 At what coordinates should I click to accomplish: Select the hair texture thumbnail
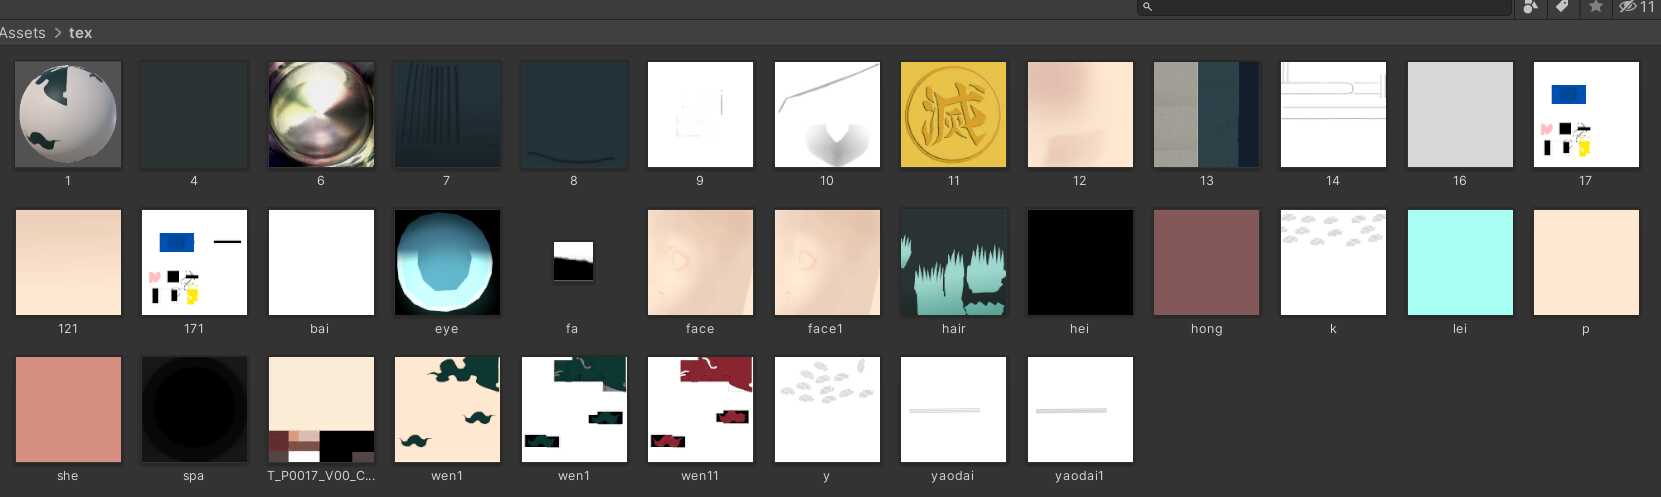tap(953, 262)
